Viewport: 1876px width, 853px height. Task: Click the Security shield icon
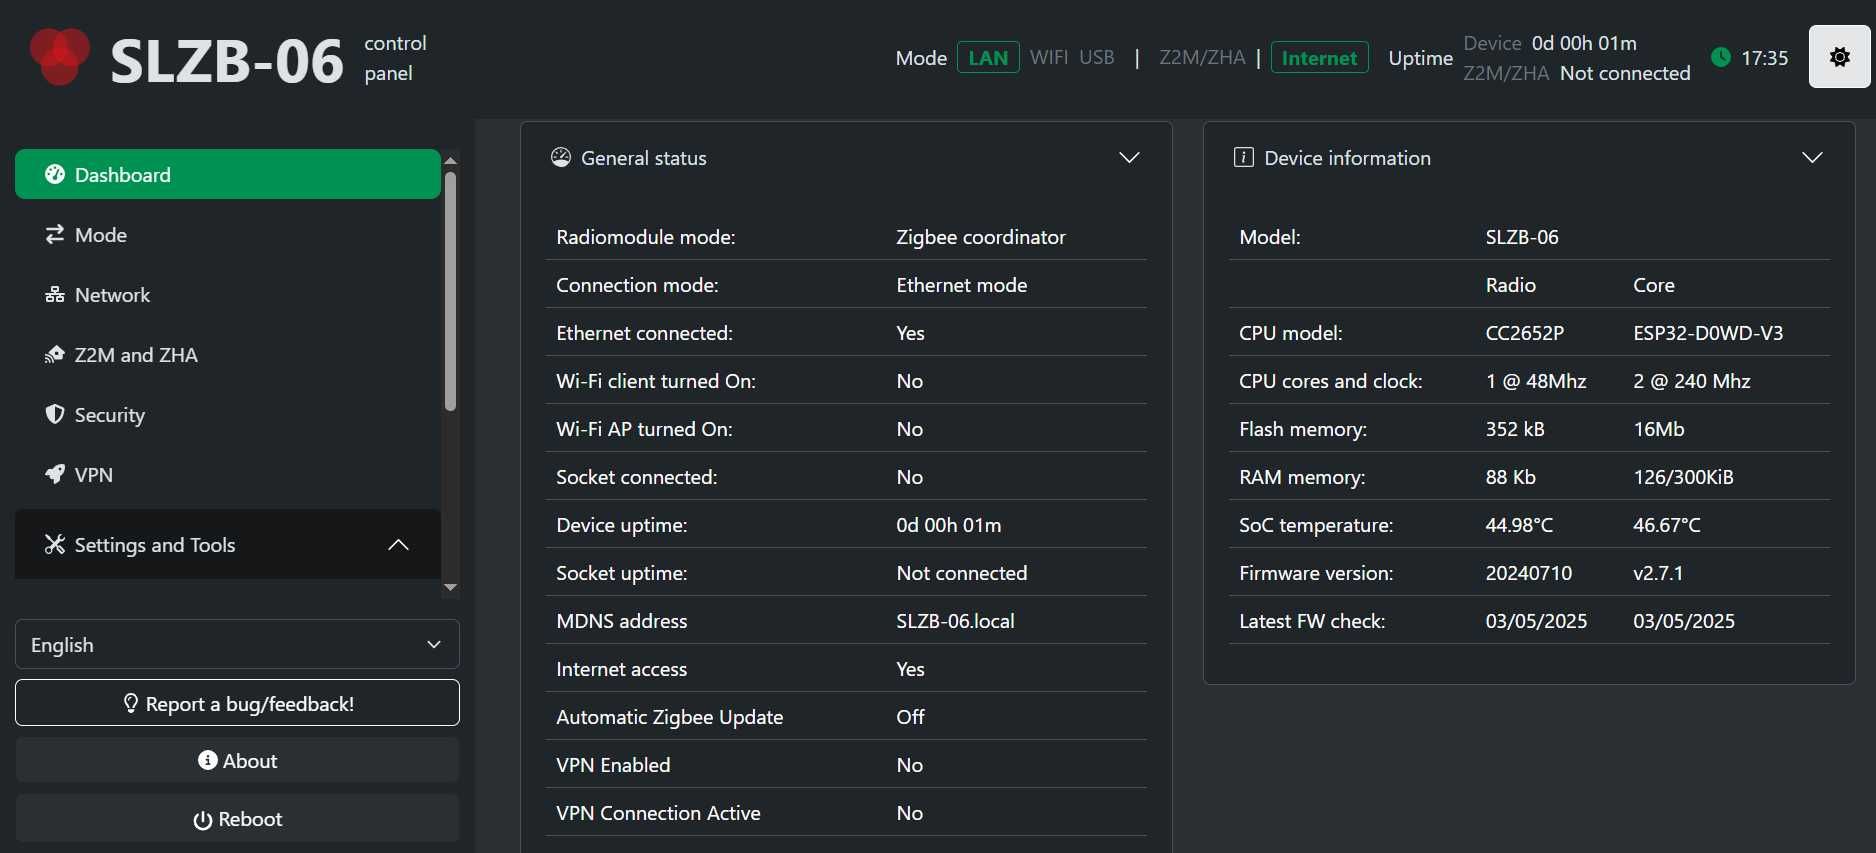click(x=55, y=414)
